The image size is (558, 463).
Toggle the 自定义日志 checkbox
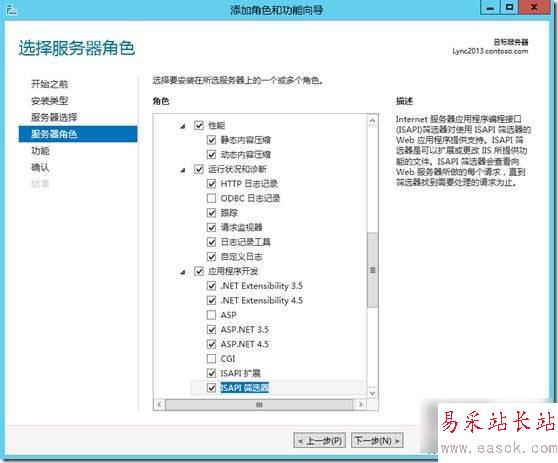211,257
